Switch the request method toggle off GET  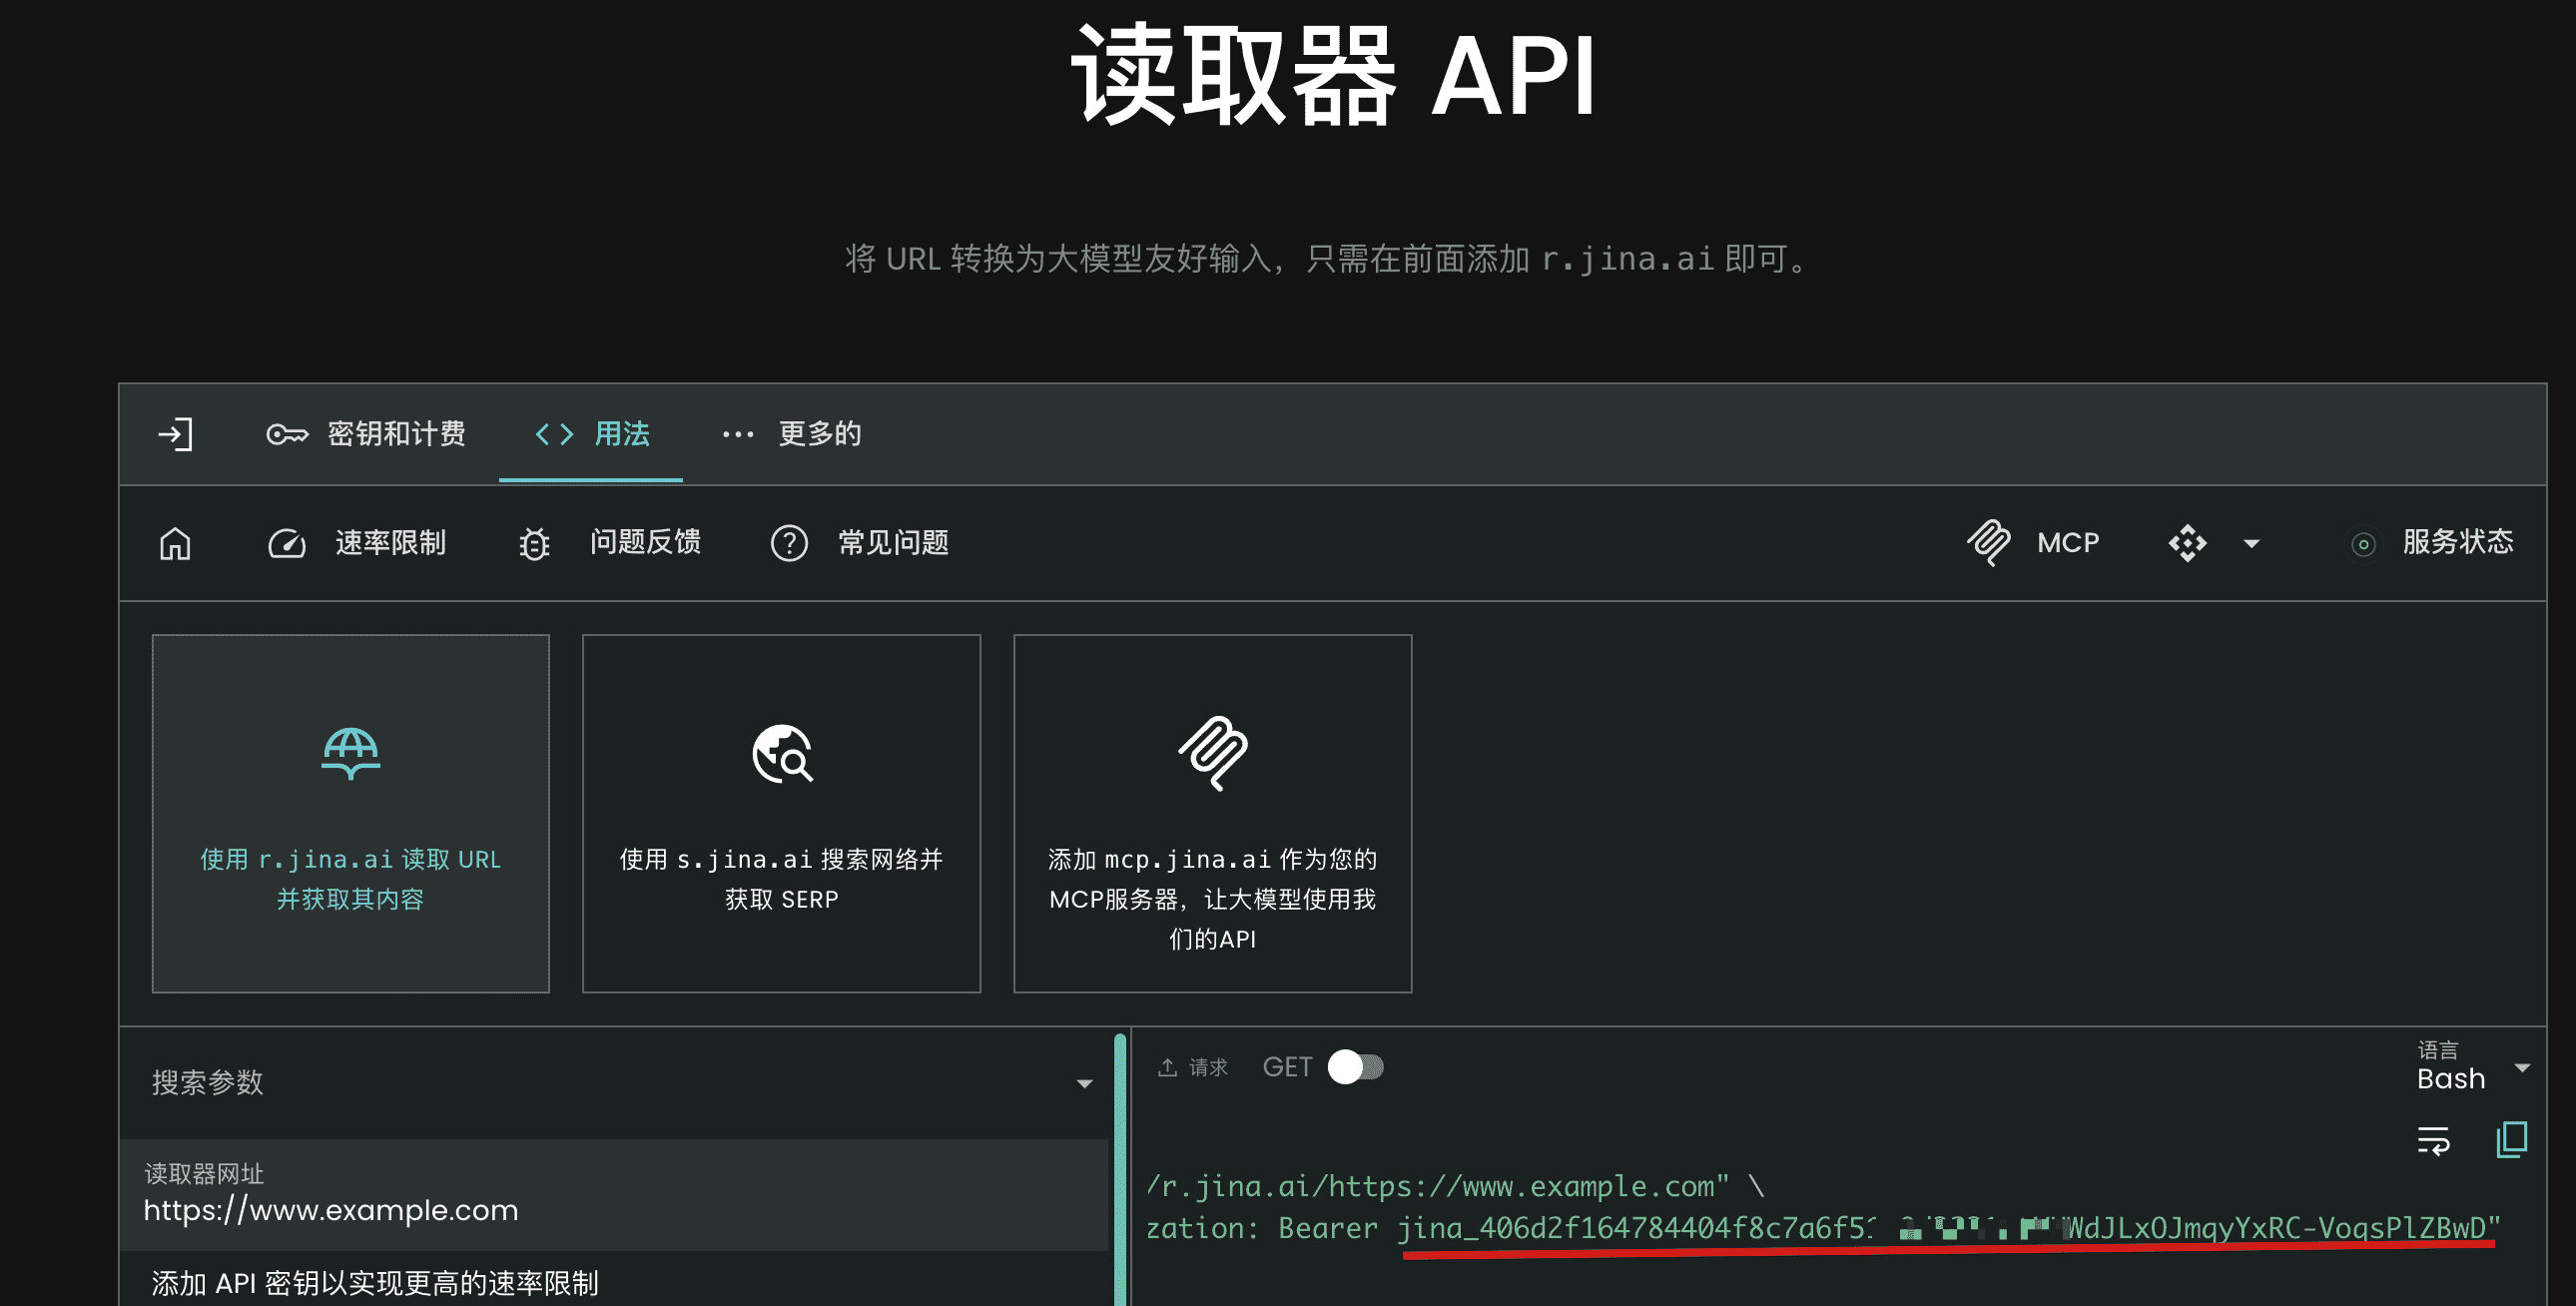[1357, 1068]
